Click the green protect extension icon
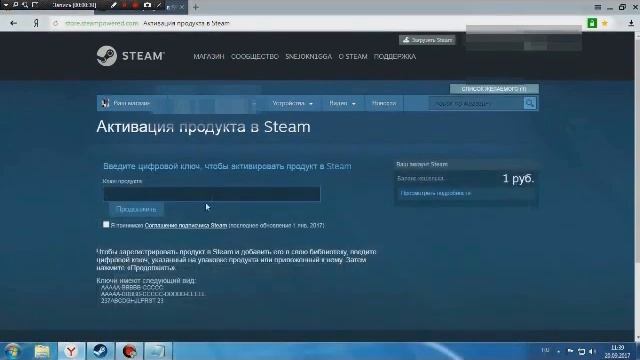The image size is (640, 360). tap(592, 23)
